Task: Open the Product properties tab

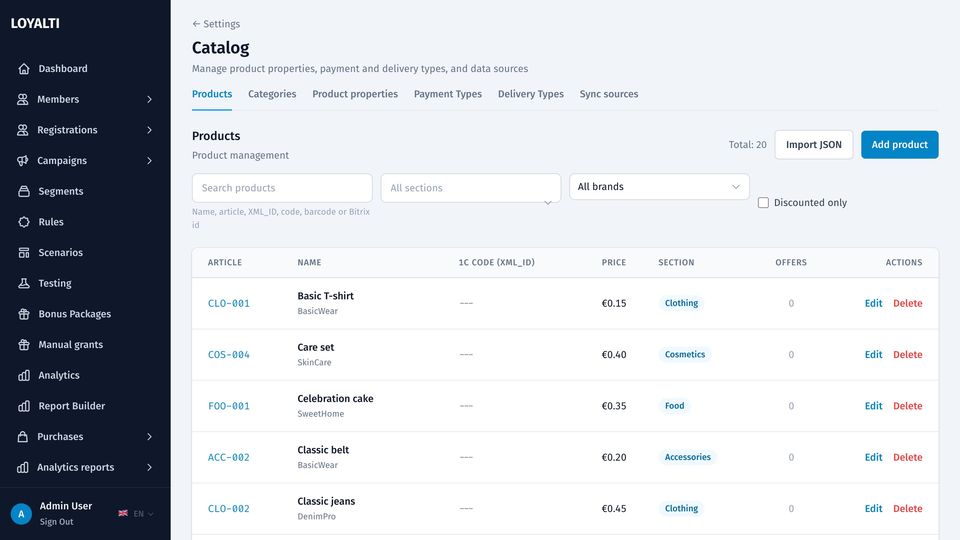Action: [355, 94]
